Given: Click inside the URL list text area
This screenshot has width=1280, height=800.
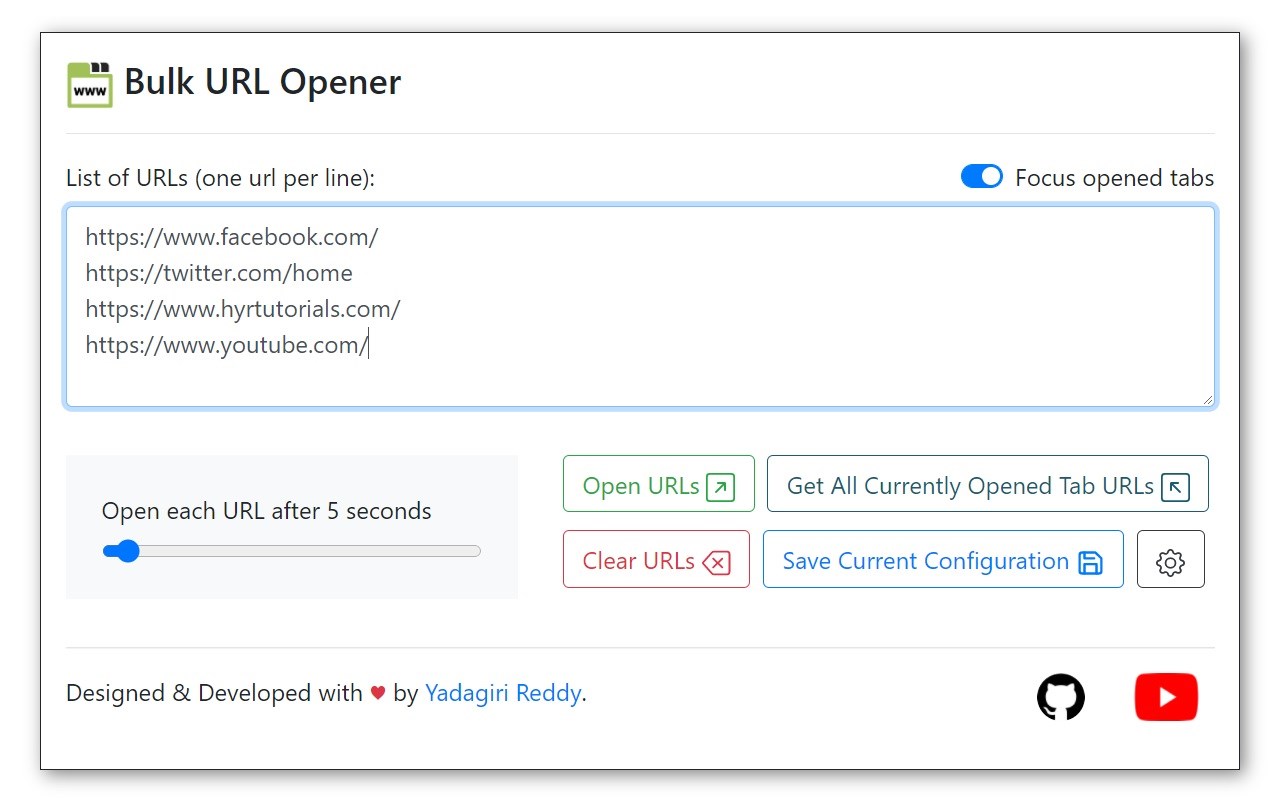Looking at the screenshot, I should (640, 307).
